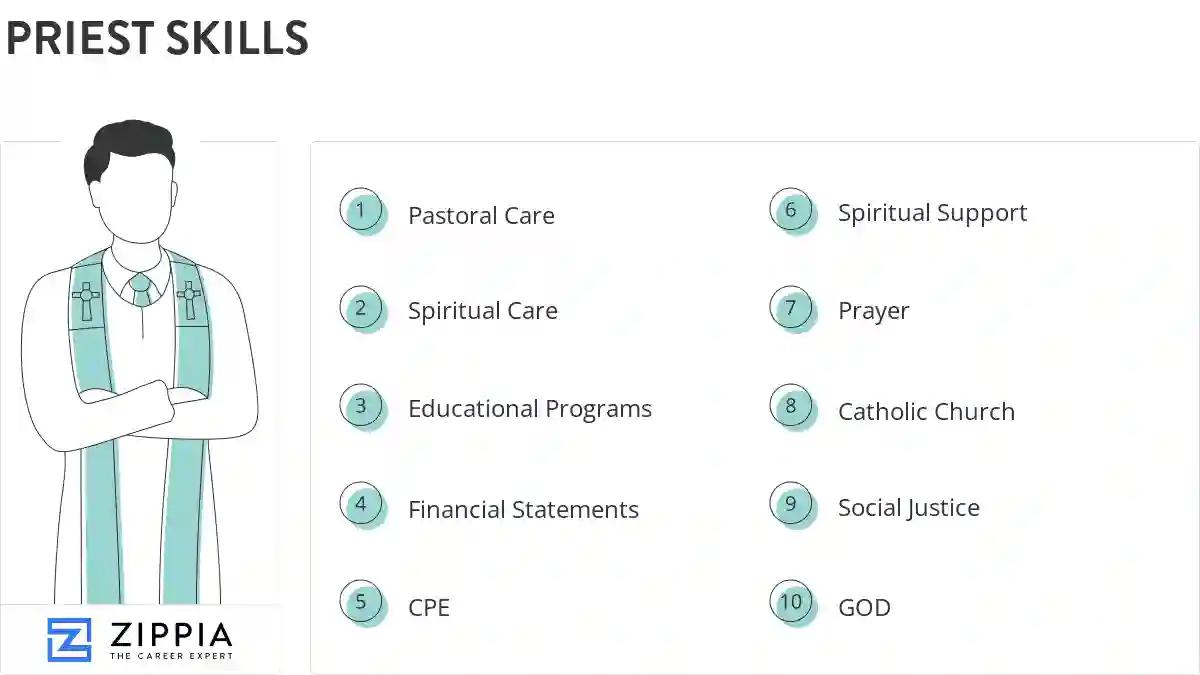Viewport: 1200px width, 675px height.
Task: Select the Spiritual Care skill text
Action: [x=482, y=311]
